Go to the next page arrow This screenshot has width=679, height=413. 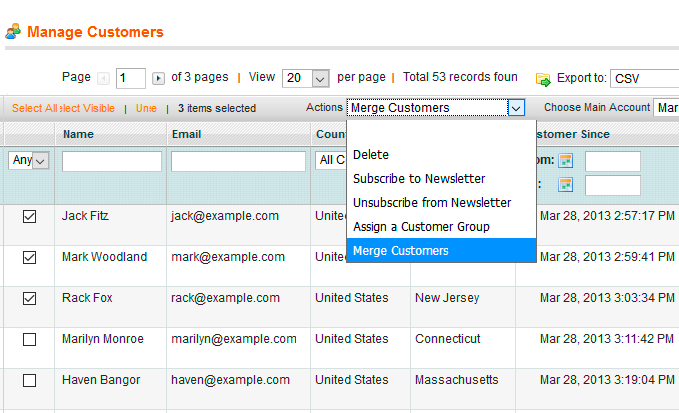tap(158, 78)
